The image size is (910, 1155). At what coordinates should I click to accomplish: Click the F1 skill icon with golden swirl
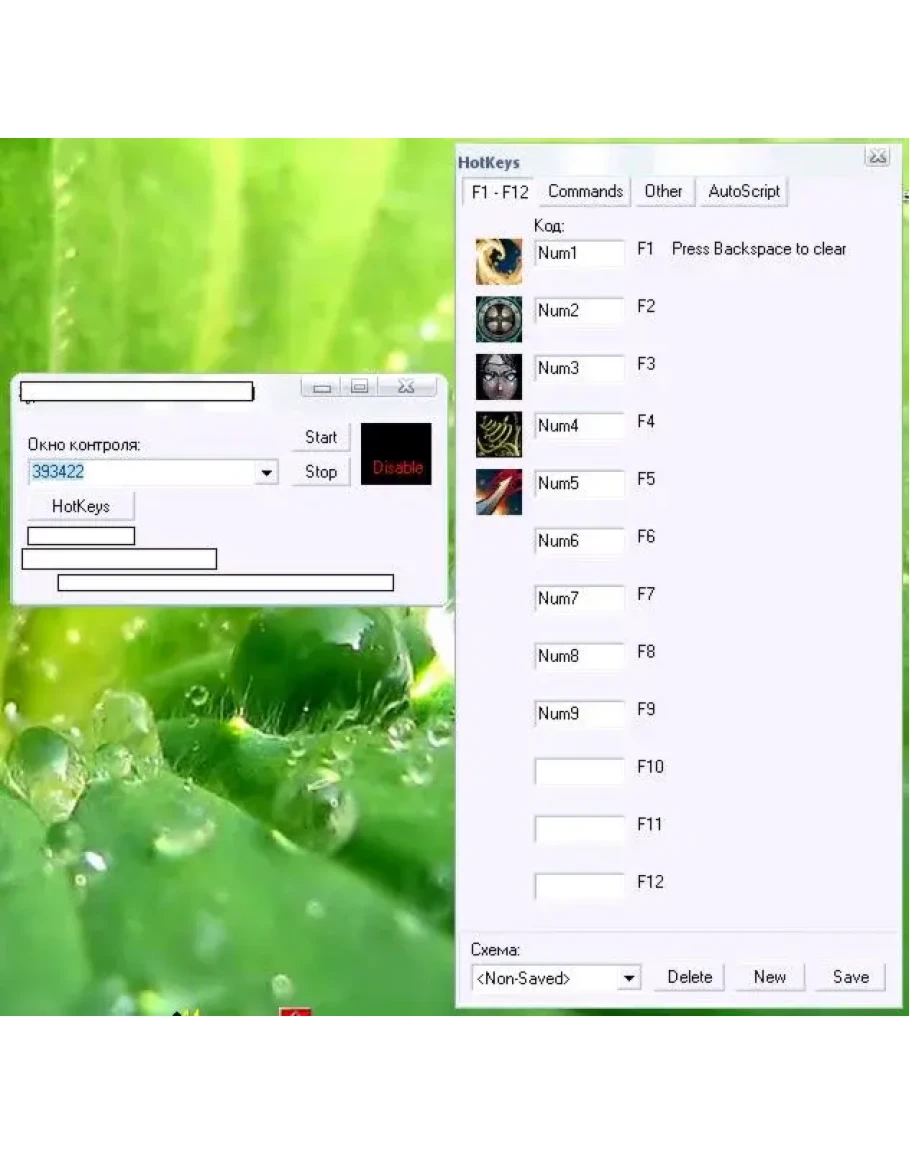(498, 261)
